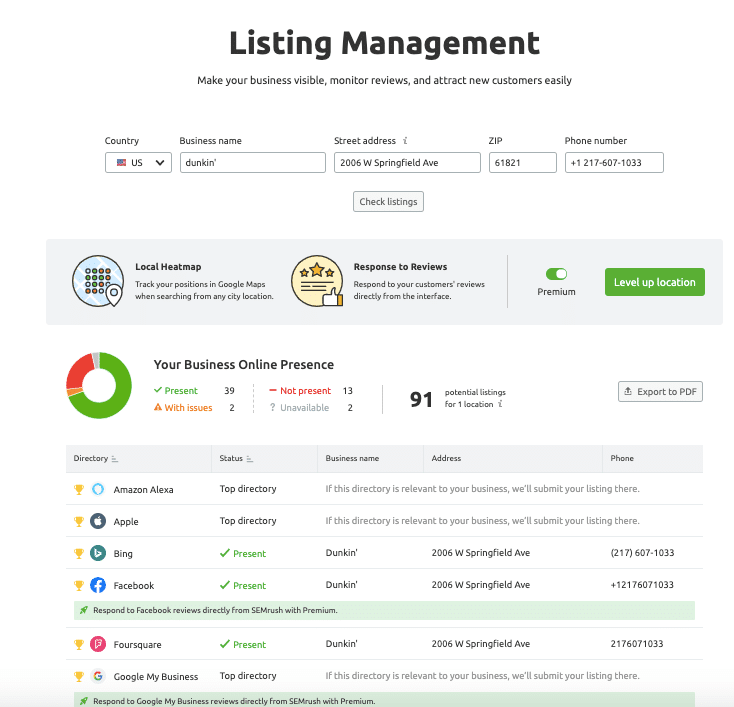Click the Address column header
This screenshot has height=707, width=734.
point(446,458)
